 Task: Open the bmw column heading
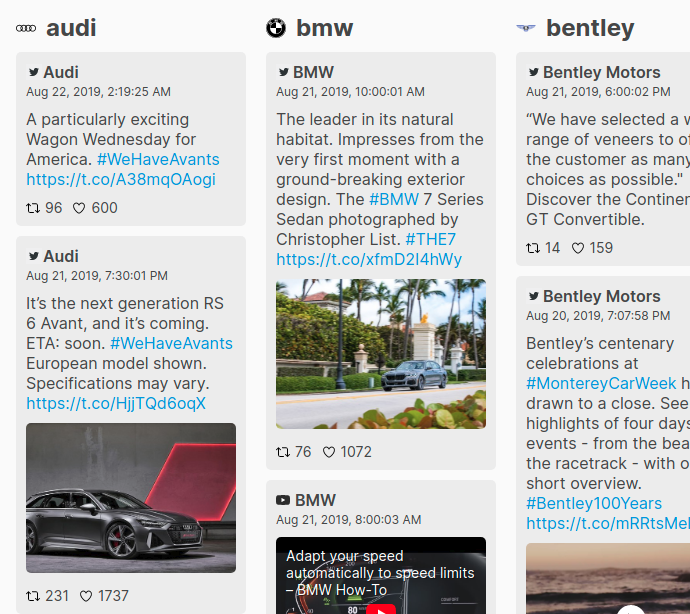[324, 28]
